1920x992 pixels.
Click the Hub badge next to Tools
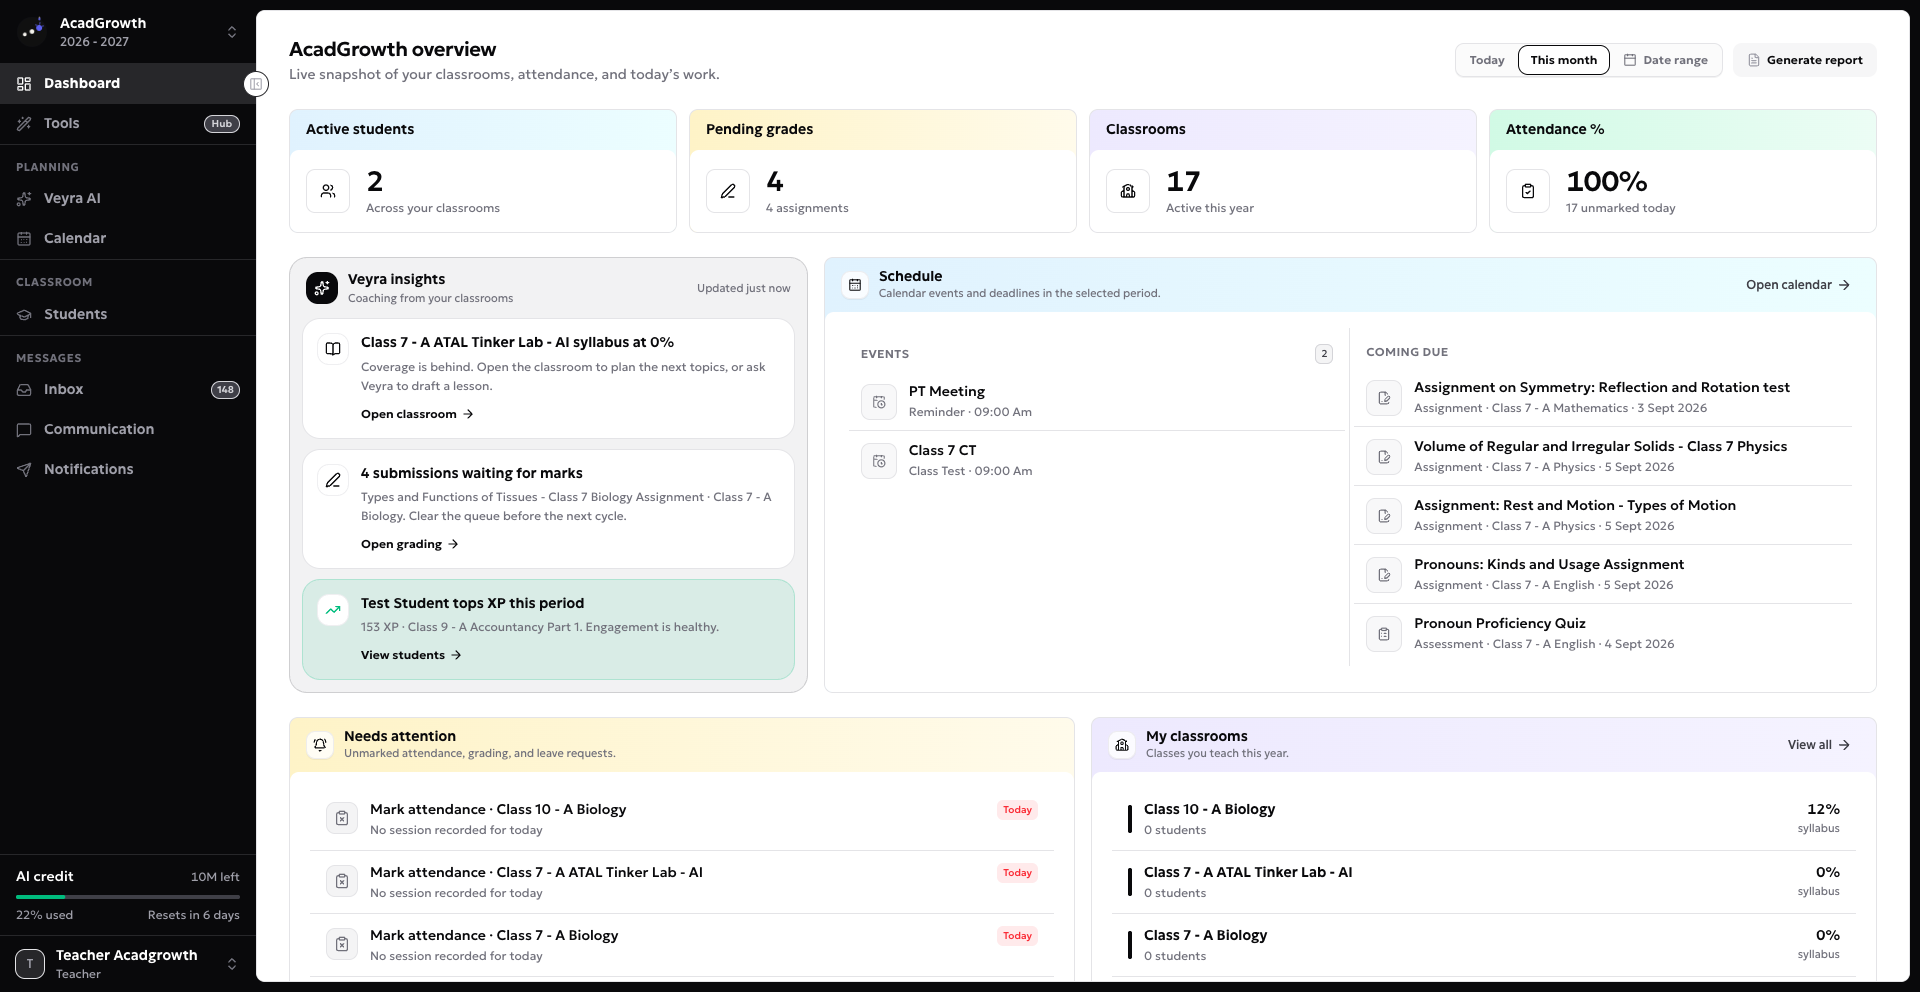click(x=222, y=124)
